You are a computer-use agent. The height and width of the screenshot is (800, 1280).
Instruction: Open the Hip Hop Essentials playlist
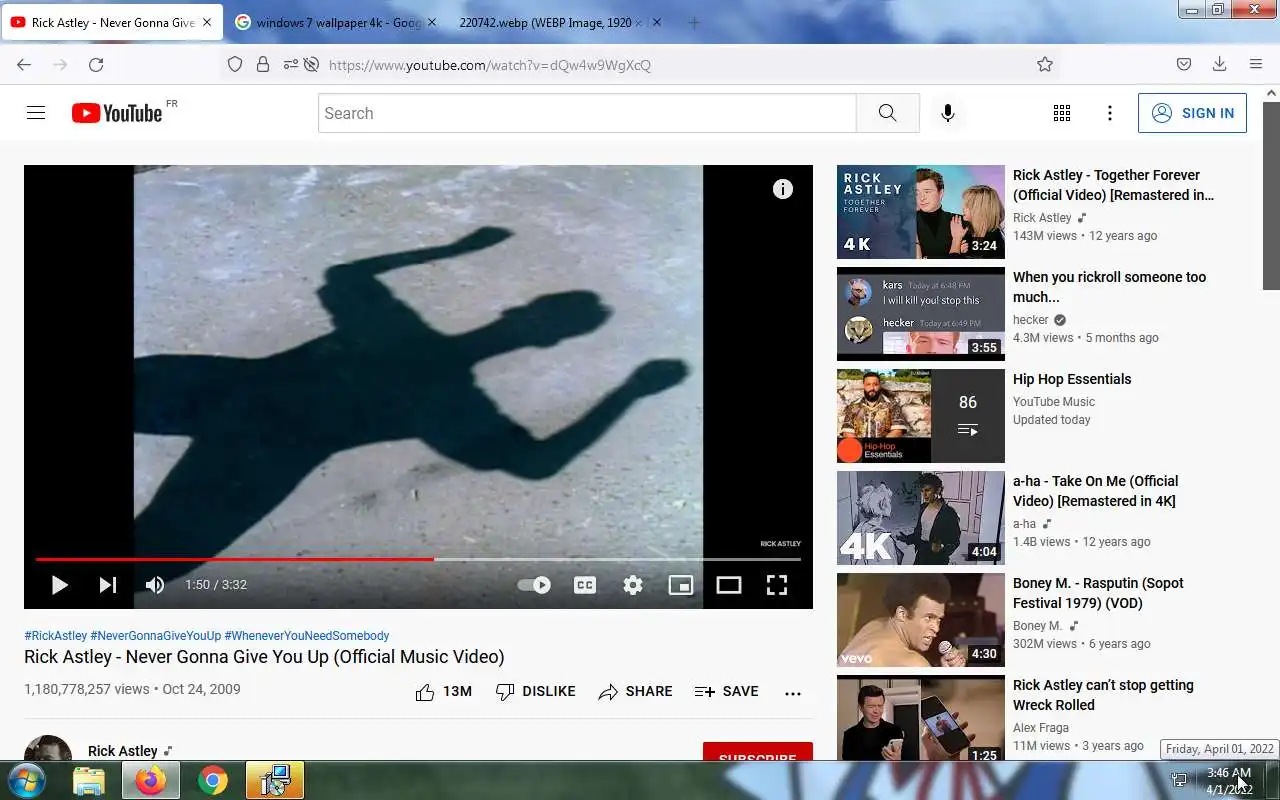1072,379
